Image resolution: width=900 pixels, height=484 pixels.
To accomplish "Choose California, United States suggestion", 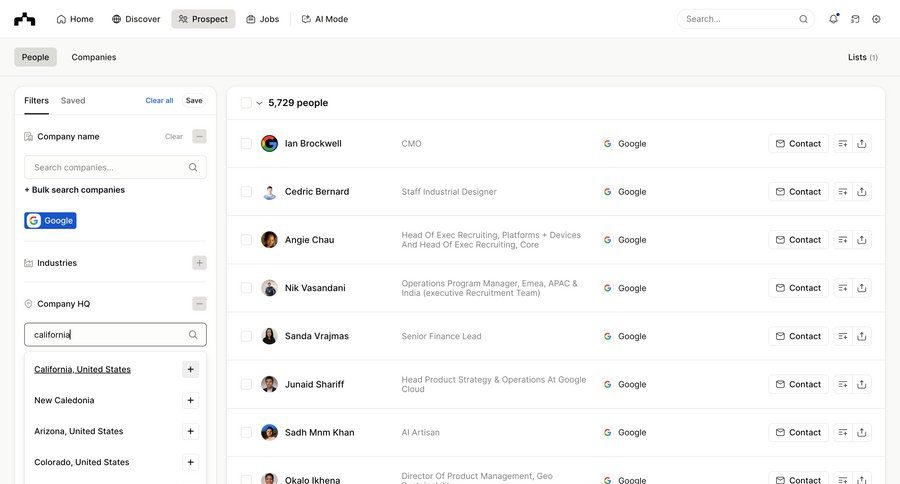I will [83, 369].
